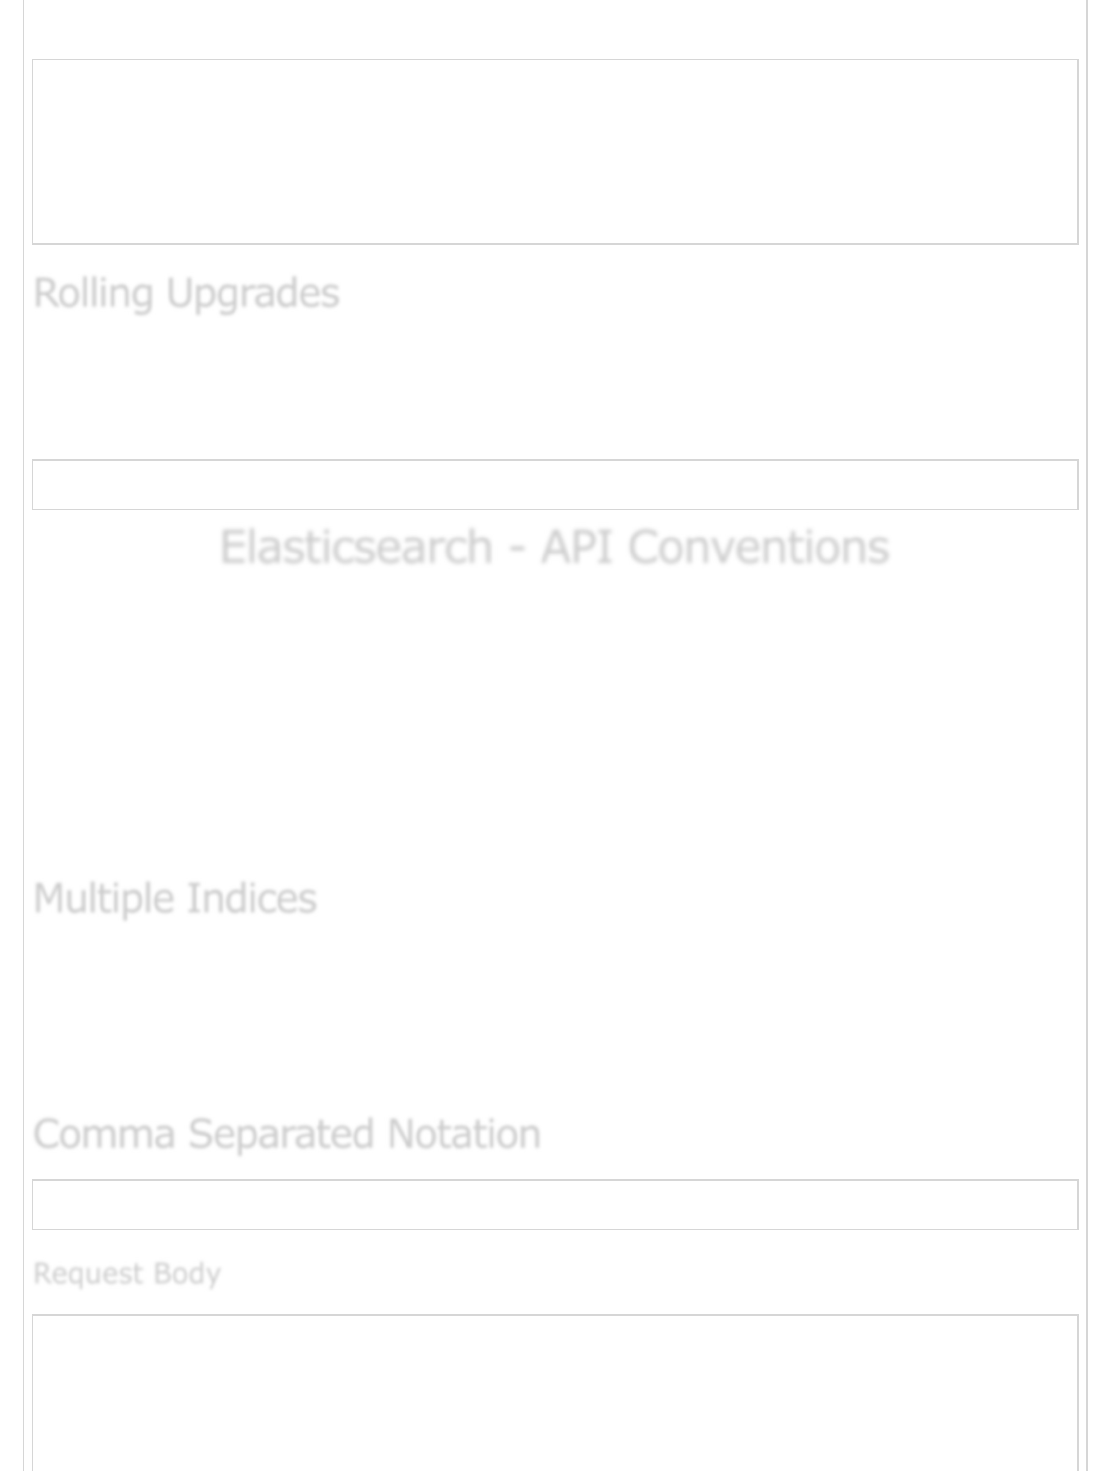Click the word "Upgrades" in the heading
Screen dimensions: 1110x1471
pyautogui.click(x=253, y=293)
